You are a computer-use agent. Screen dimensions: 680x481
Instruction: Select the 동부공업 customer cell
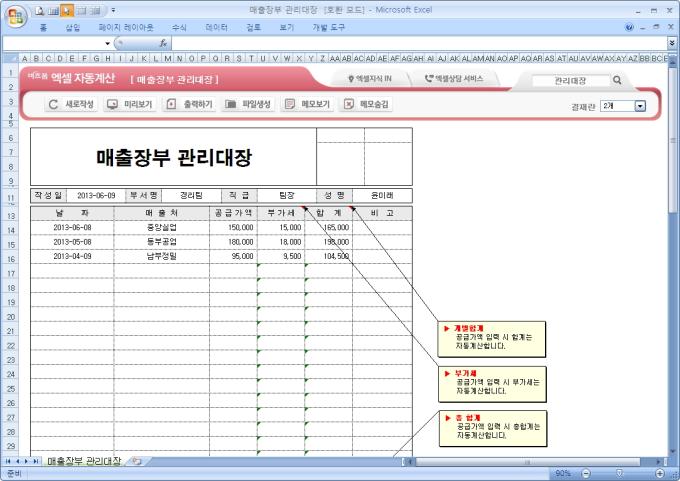[x=161, y=242]
